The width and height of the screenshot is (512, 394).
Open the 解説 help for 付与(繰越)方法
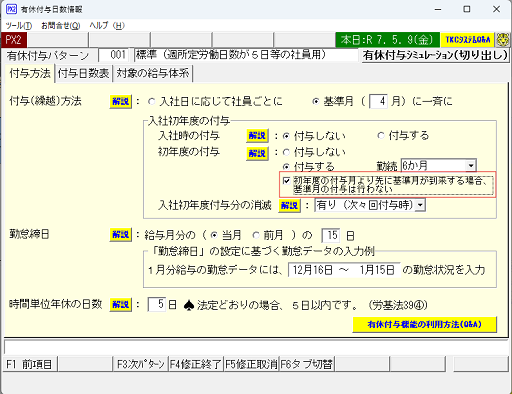[121, 101]
